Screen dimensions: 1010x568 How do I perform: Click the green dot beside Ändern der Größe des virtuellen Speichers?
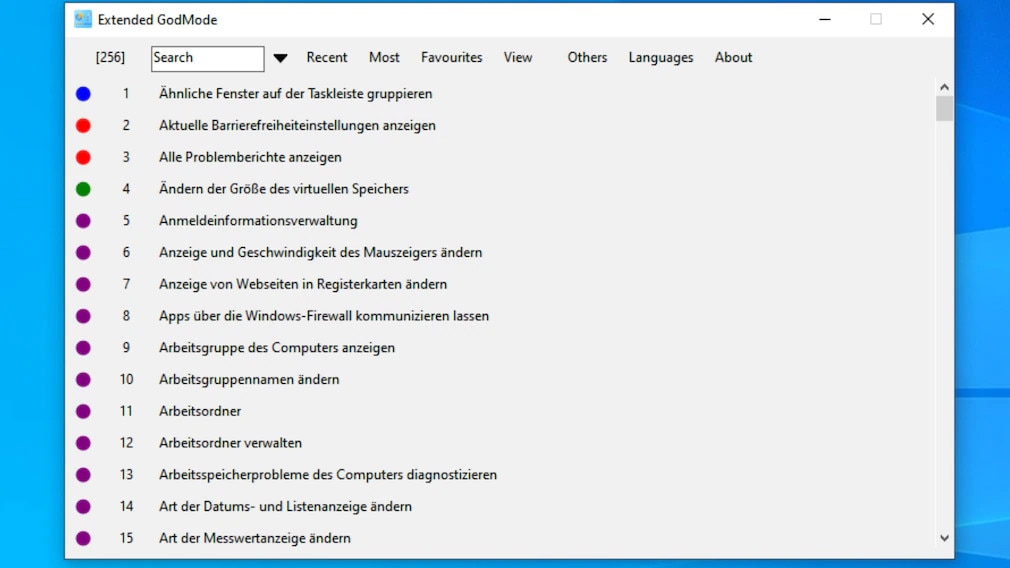[83, 189]
